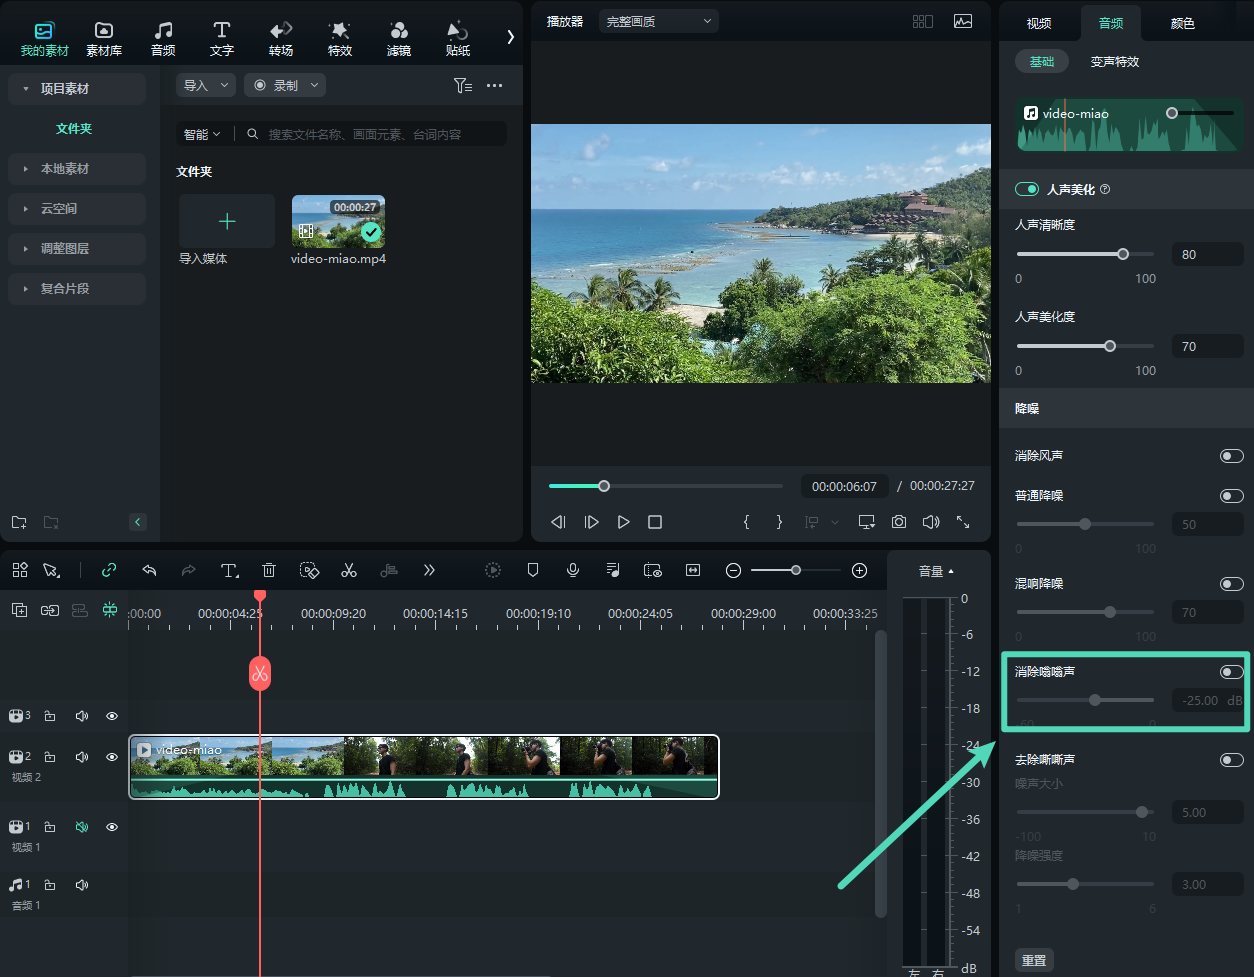Screen dimensions: 1254x977
Task: Click the undo arrow icon
Action: pyautogui.click(x=149, y=570)
